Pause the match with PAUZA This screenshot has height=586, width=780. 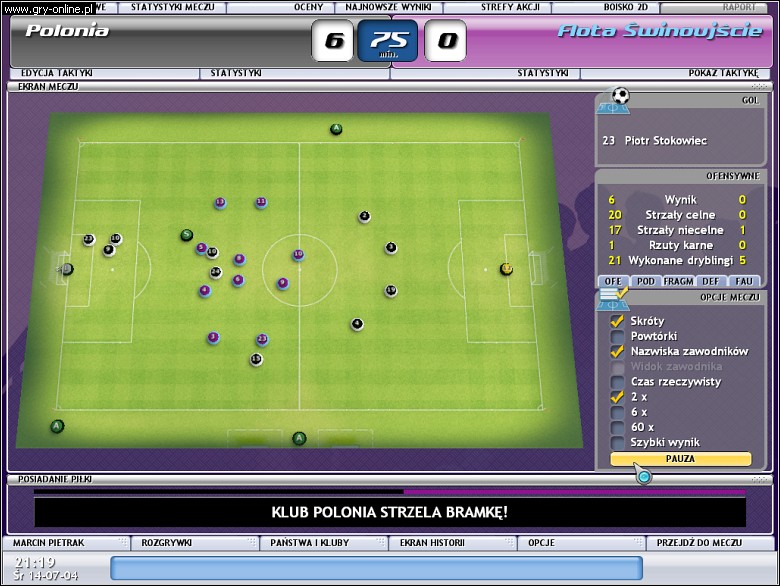click(681, 459)
